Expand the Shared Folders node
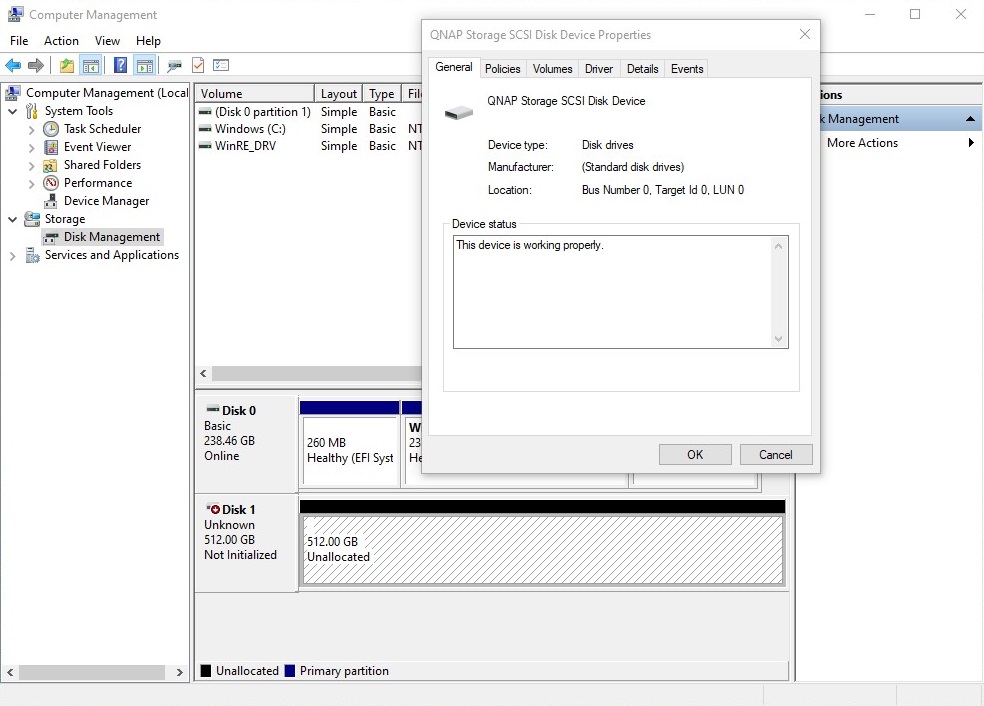Viewport: 984px width, 706px height. [x=31, y=166]
